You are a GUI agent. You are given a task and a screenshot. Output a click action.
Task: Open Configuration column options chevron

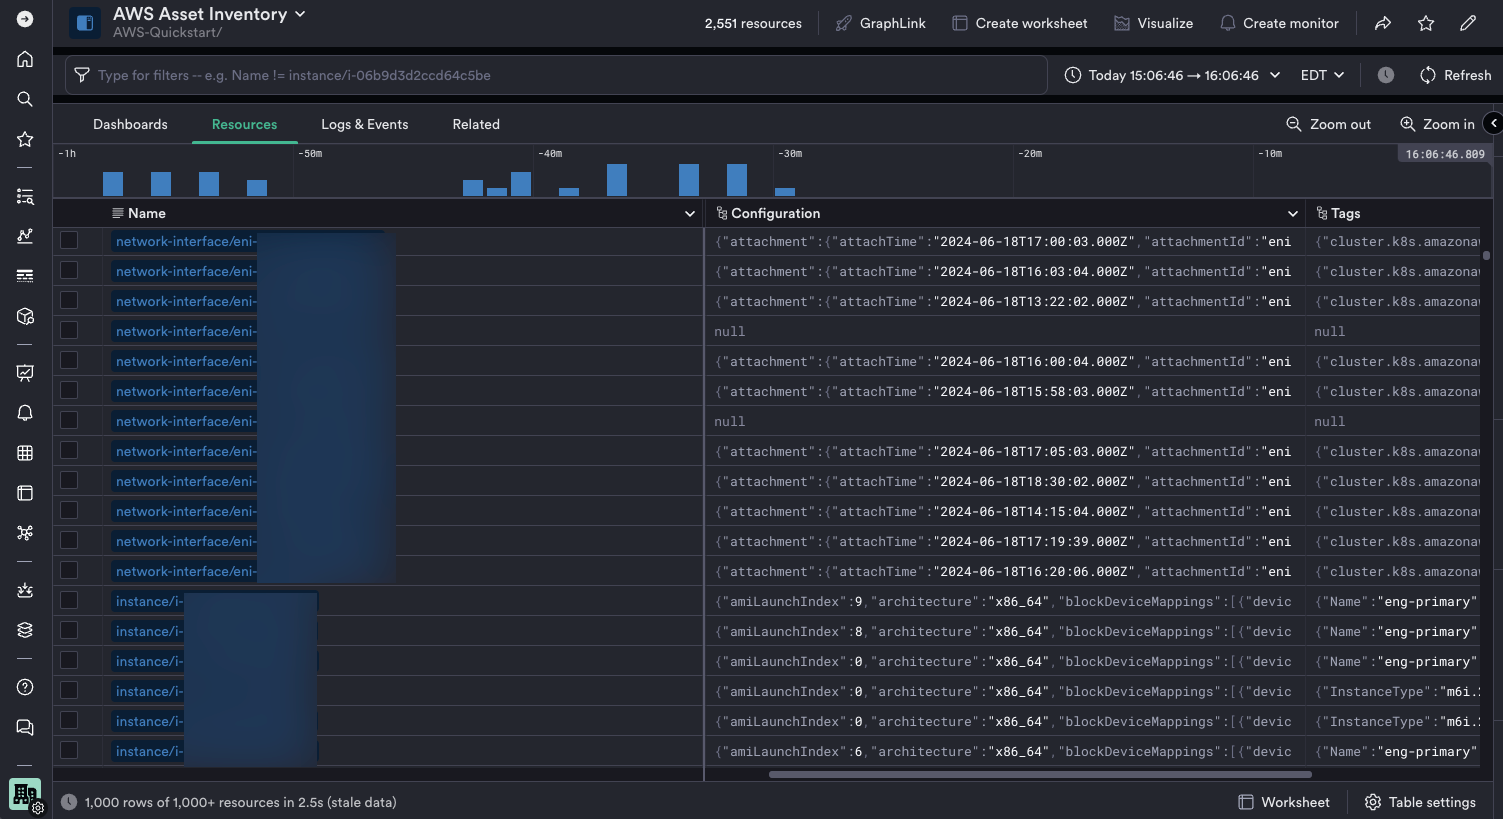(1293, 213)
